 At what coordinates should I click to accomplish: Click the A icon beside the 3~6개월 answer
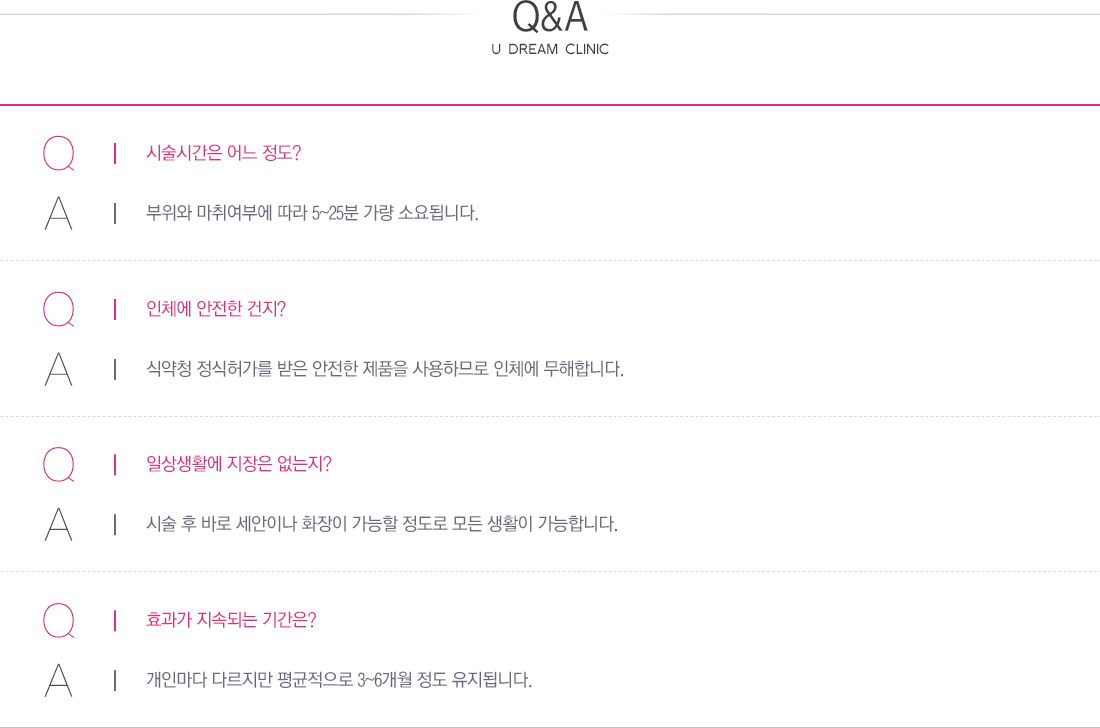click(x=59, y=680)
